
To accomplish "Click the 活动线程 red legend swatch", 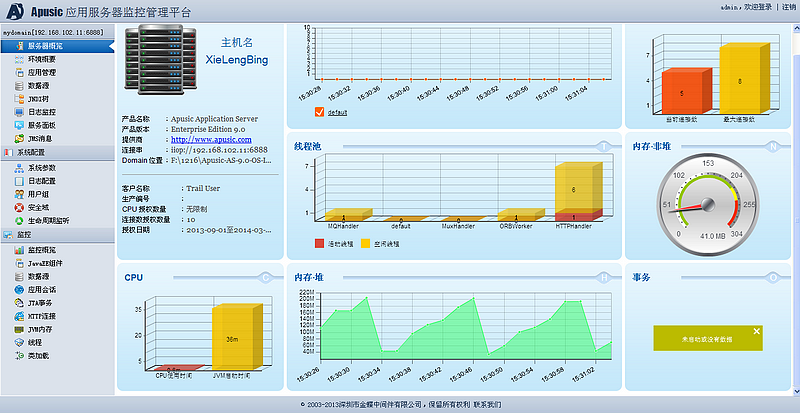I will 319,244.
